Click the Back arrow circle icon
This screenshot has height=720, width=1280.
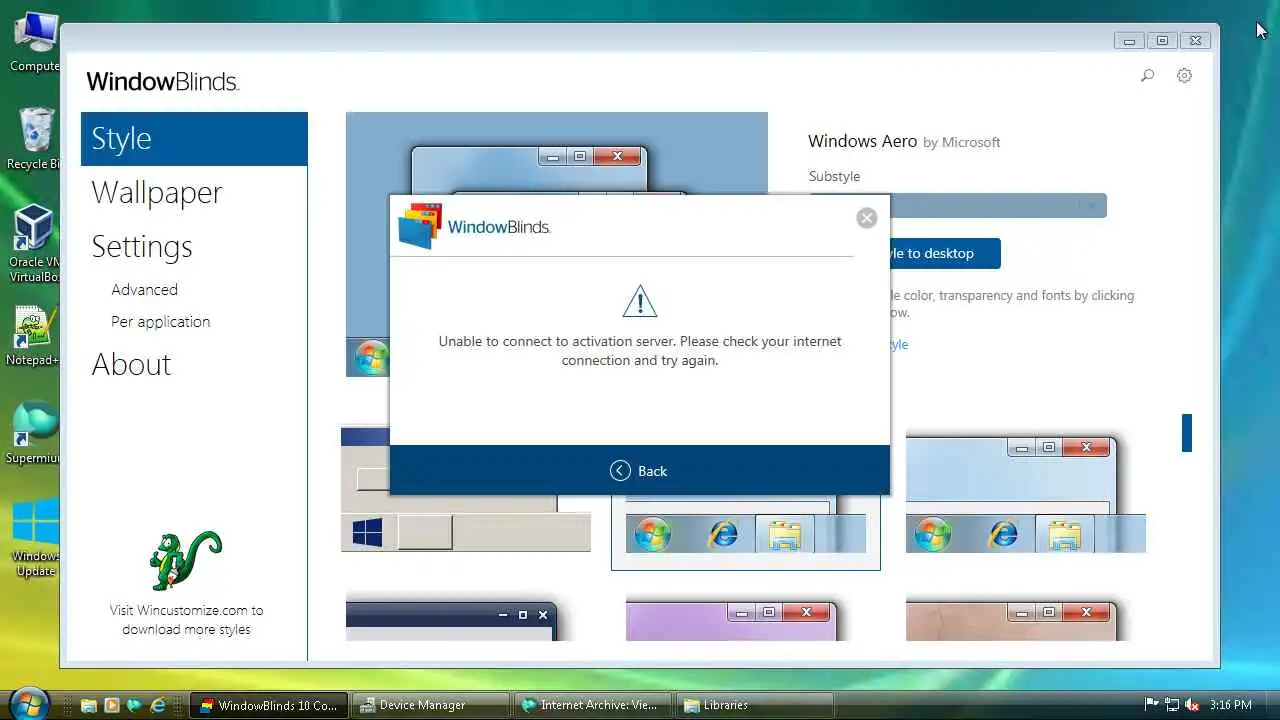coord(620,471)
